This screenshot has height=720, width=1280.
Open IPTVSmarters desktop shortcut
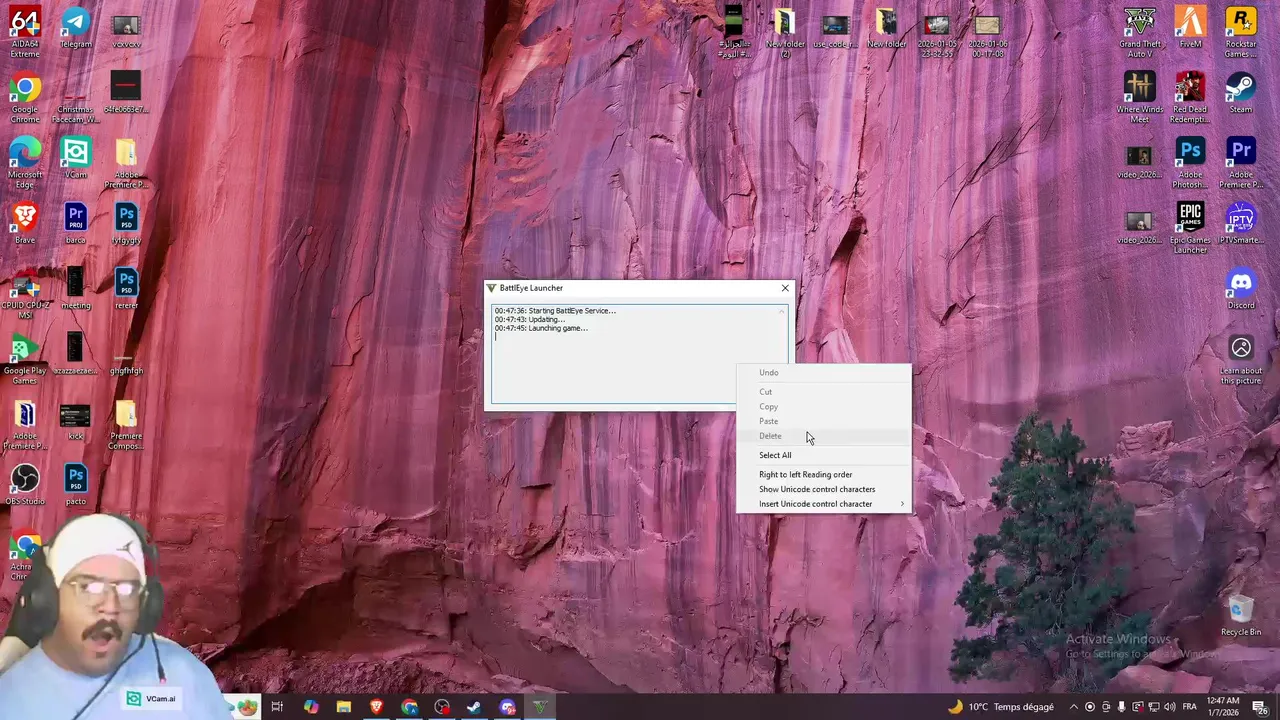pos(1241,223)
